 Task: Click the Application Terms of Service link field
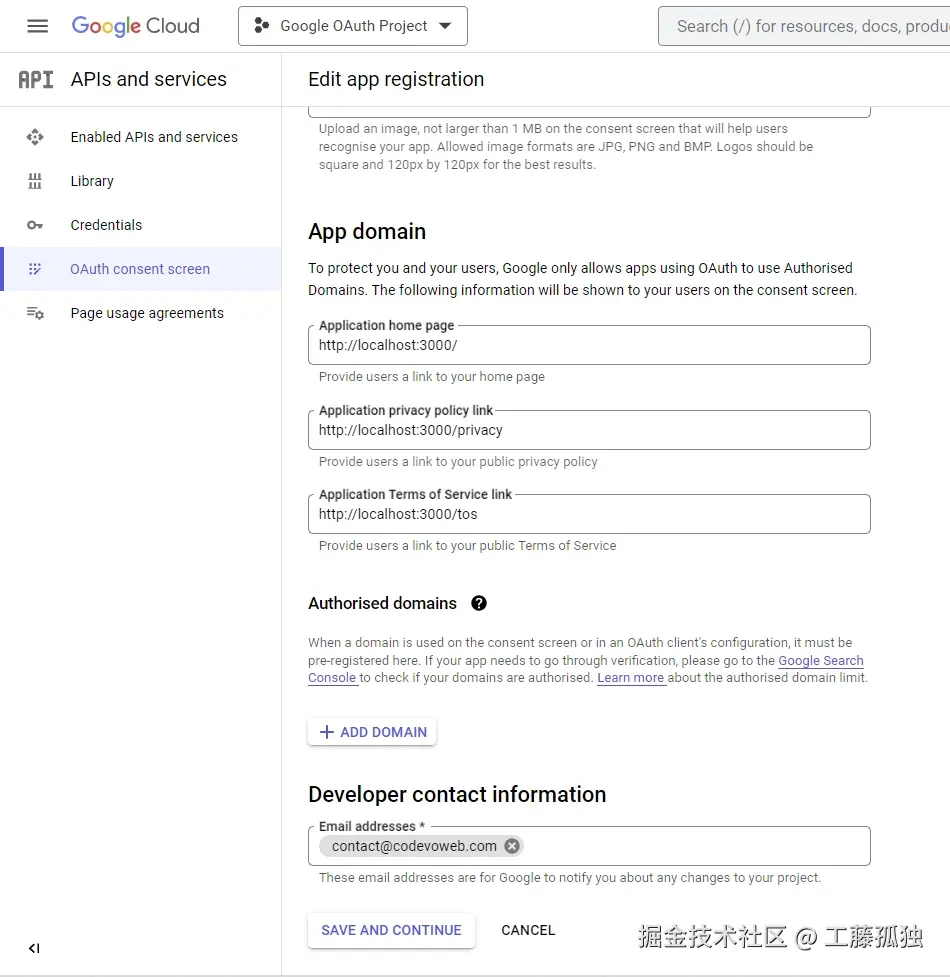589,514
